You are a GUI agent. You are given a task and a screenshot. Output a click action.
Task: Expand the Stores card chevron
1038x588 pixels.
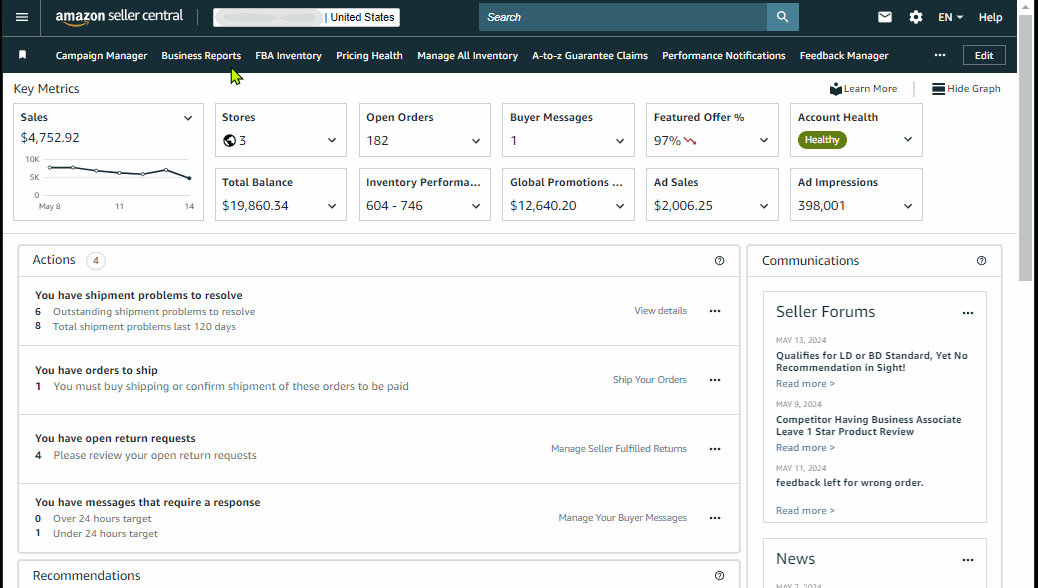coord(332,140)
